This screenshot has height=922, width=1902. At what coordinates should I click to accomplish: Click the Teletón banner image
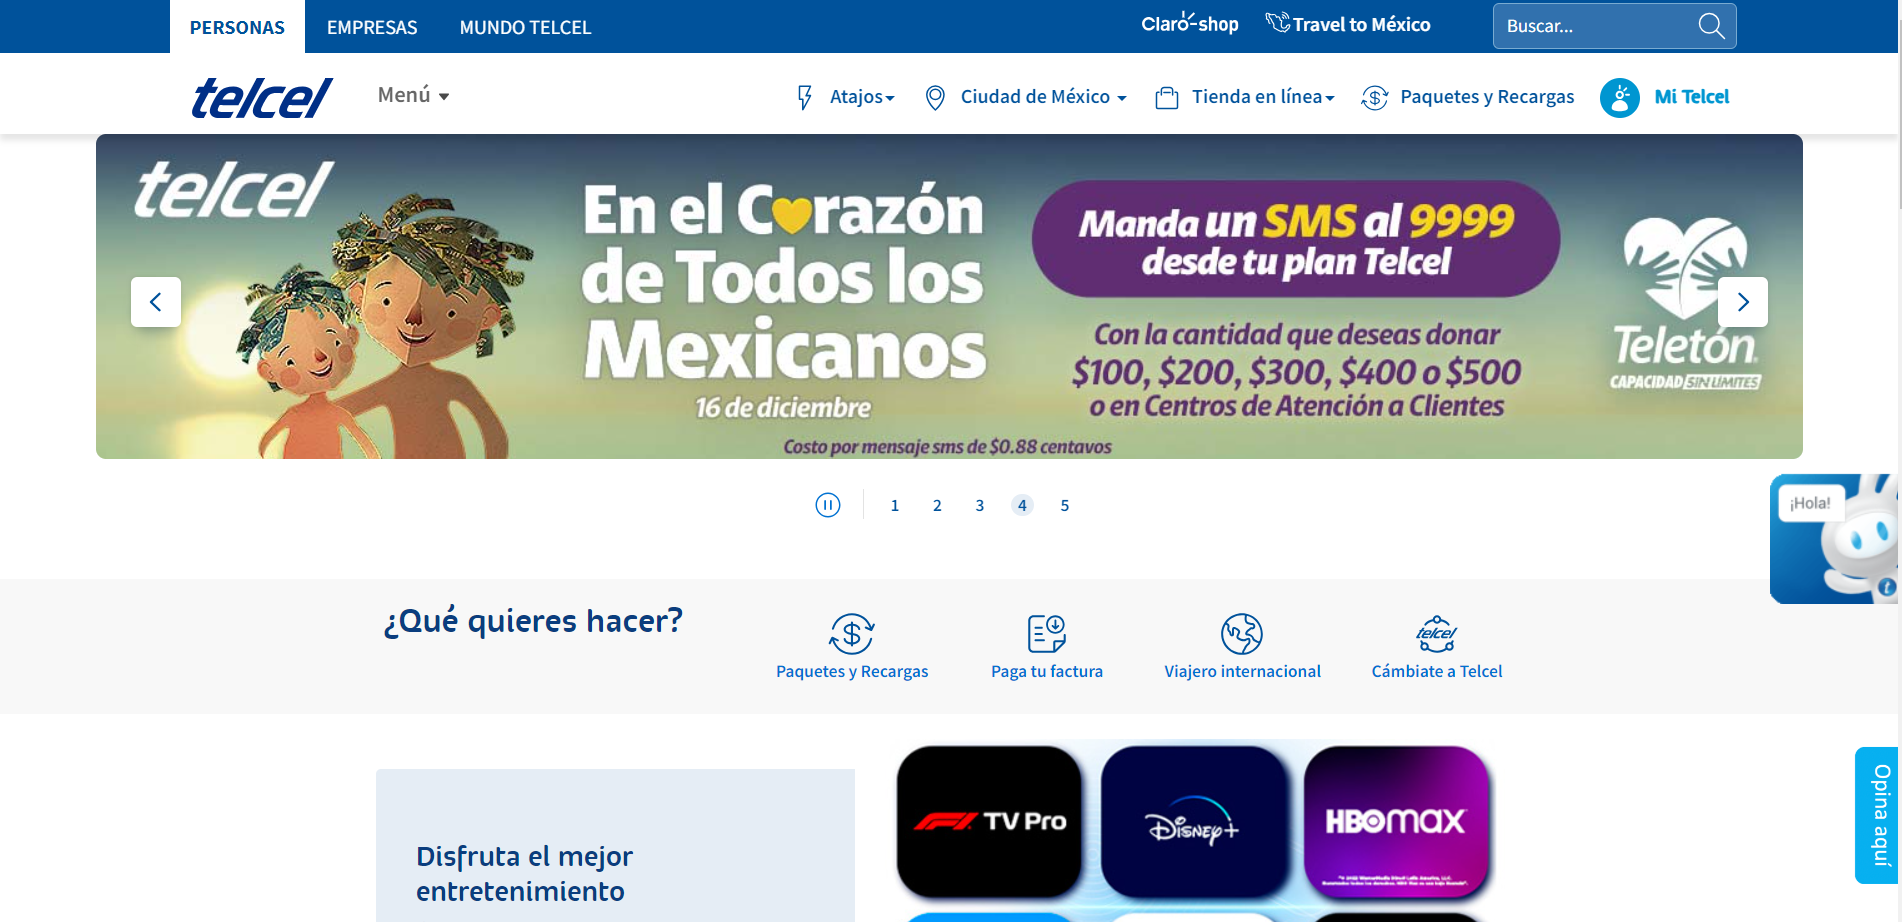pyautogui.click(x=949, y=297)
